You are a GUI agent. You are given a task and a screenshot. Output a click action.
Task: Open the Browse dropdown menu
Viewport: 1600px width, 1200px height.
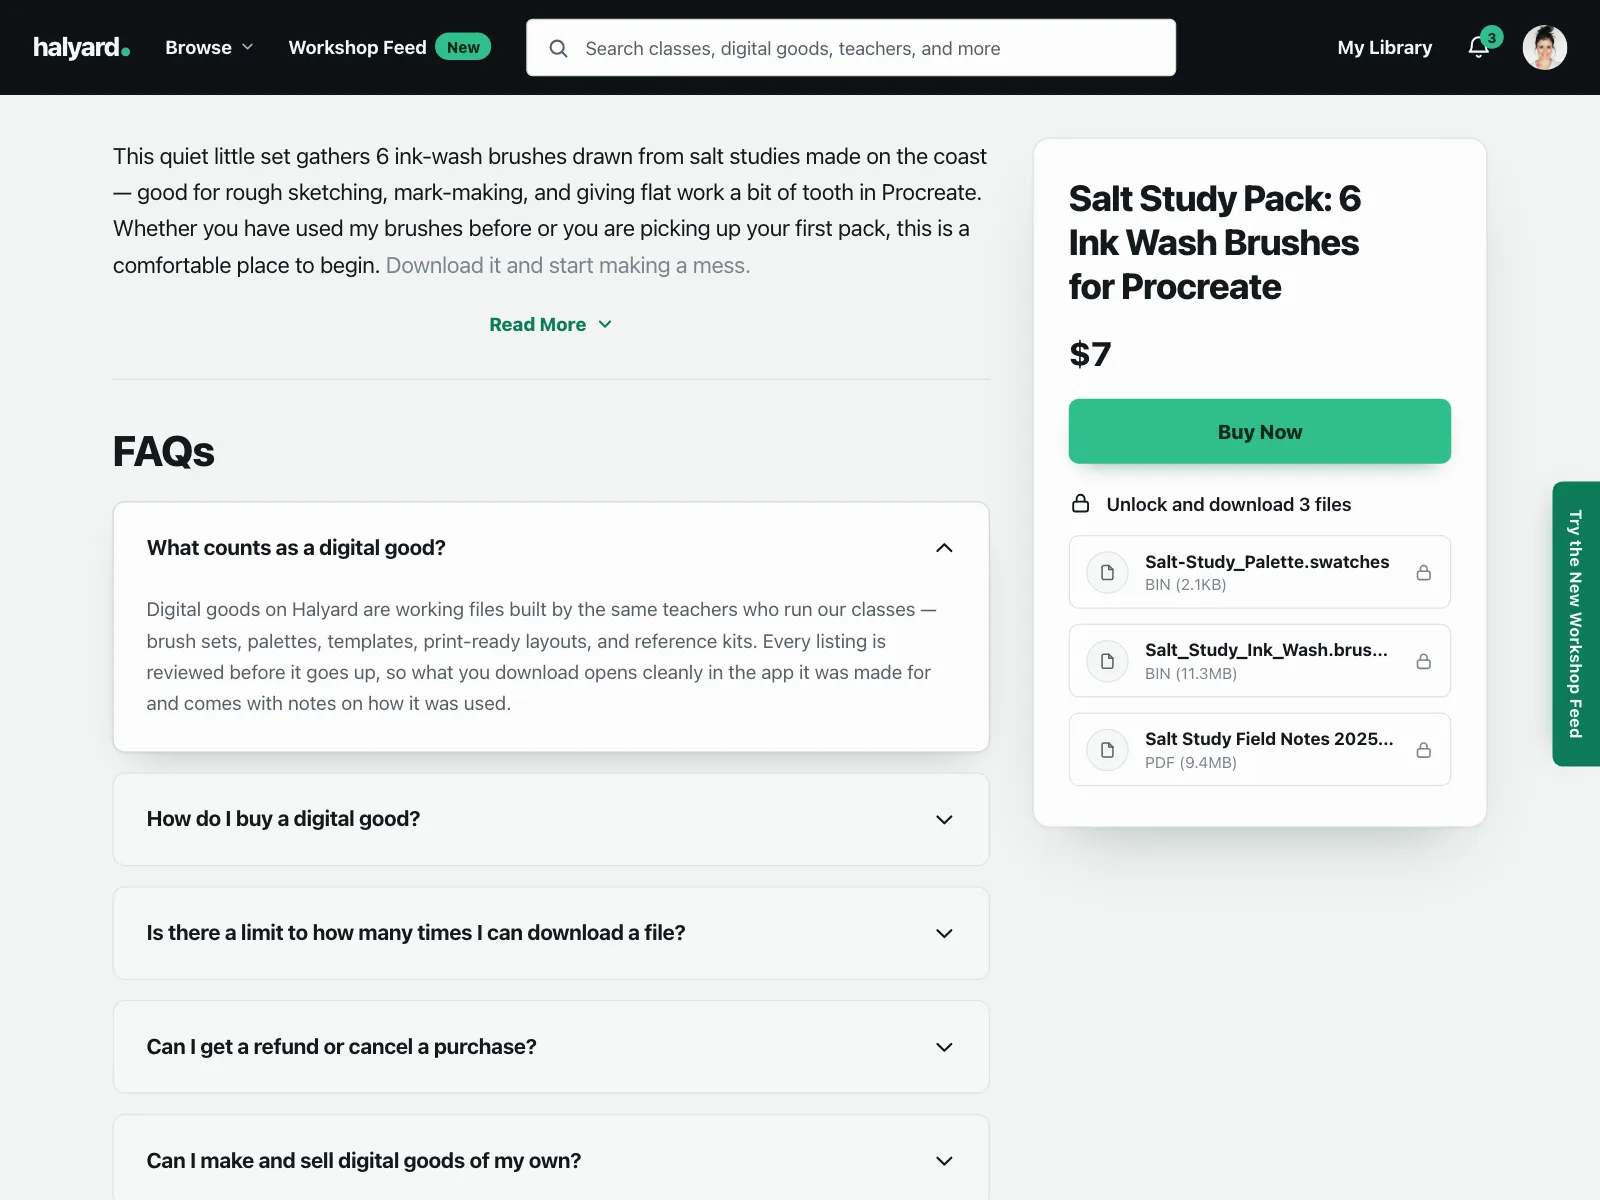click(x=209, y=47)
